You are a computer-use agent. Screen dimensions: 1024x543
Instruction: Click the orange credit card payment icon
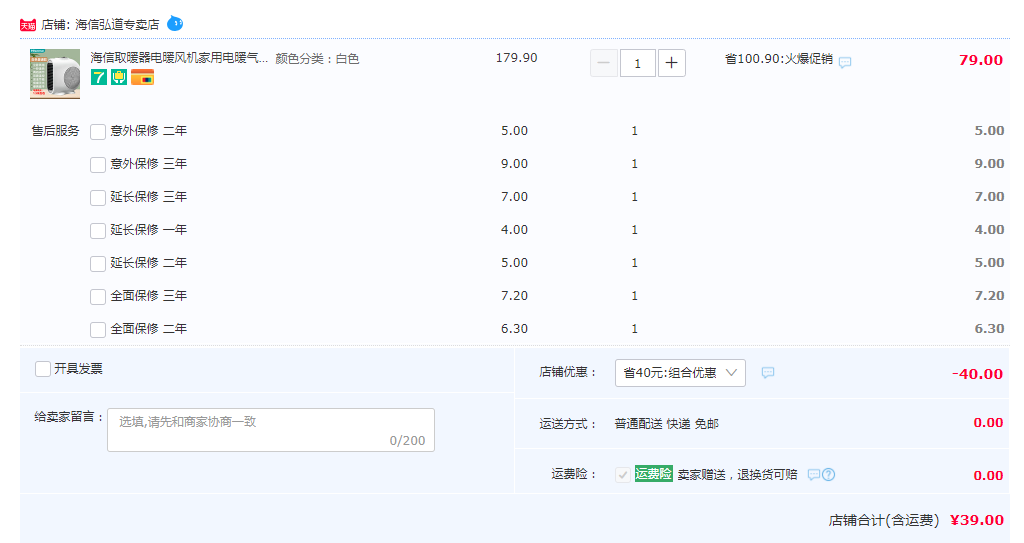click(142, 78)
